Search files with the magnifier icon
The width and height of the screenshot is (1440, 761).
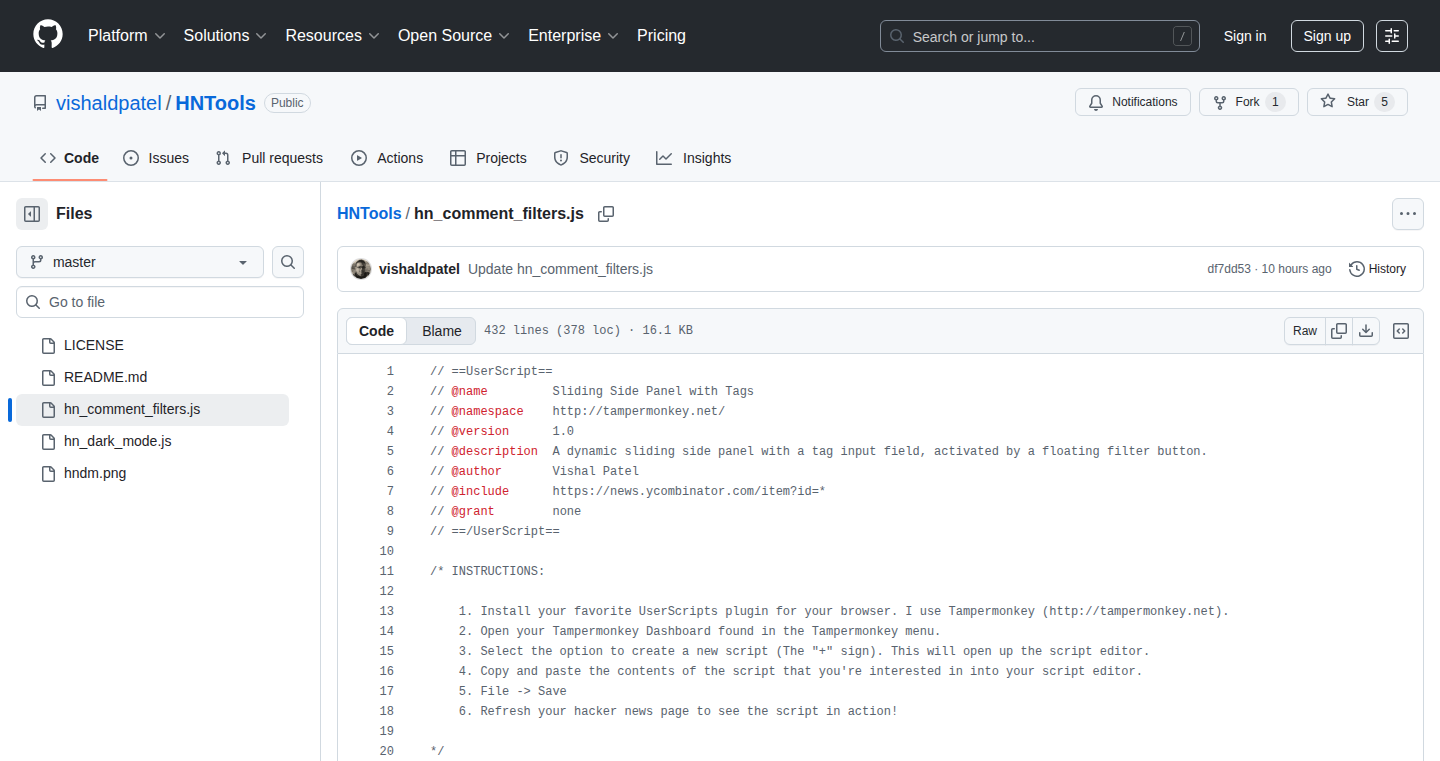click(288, 262)
